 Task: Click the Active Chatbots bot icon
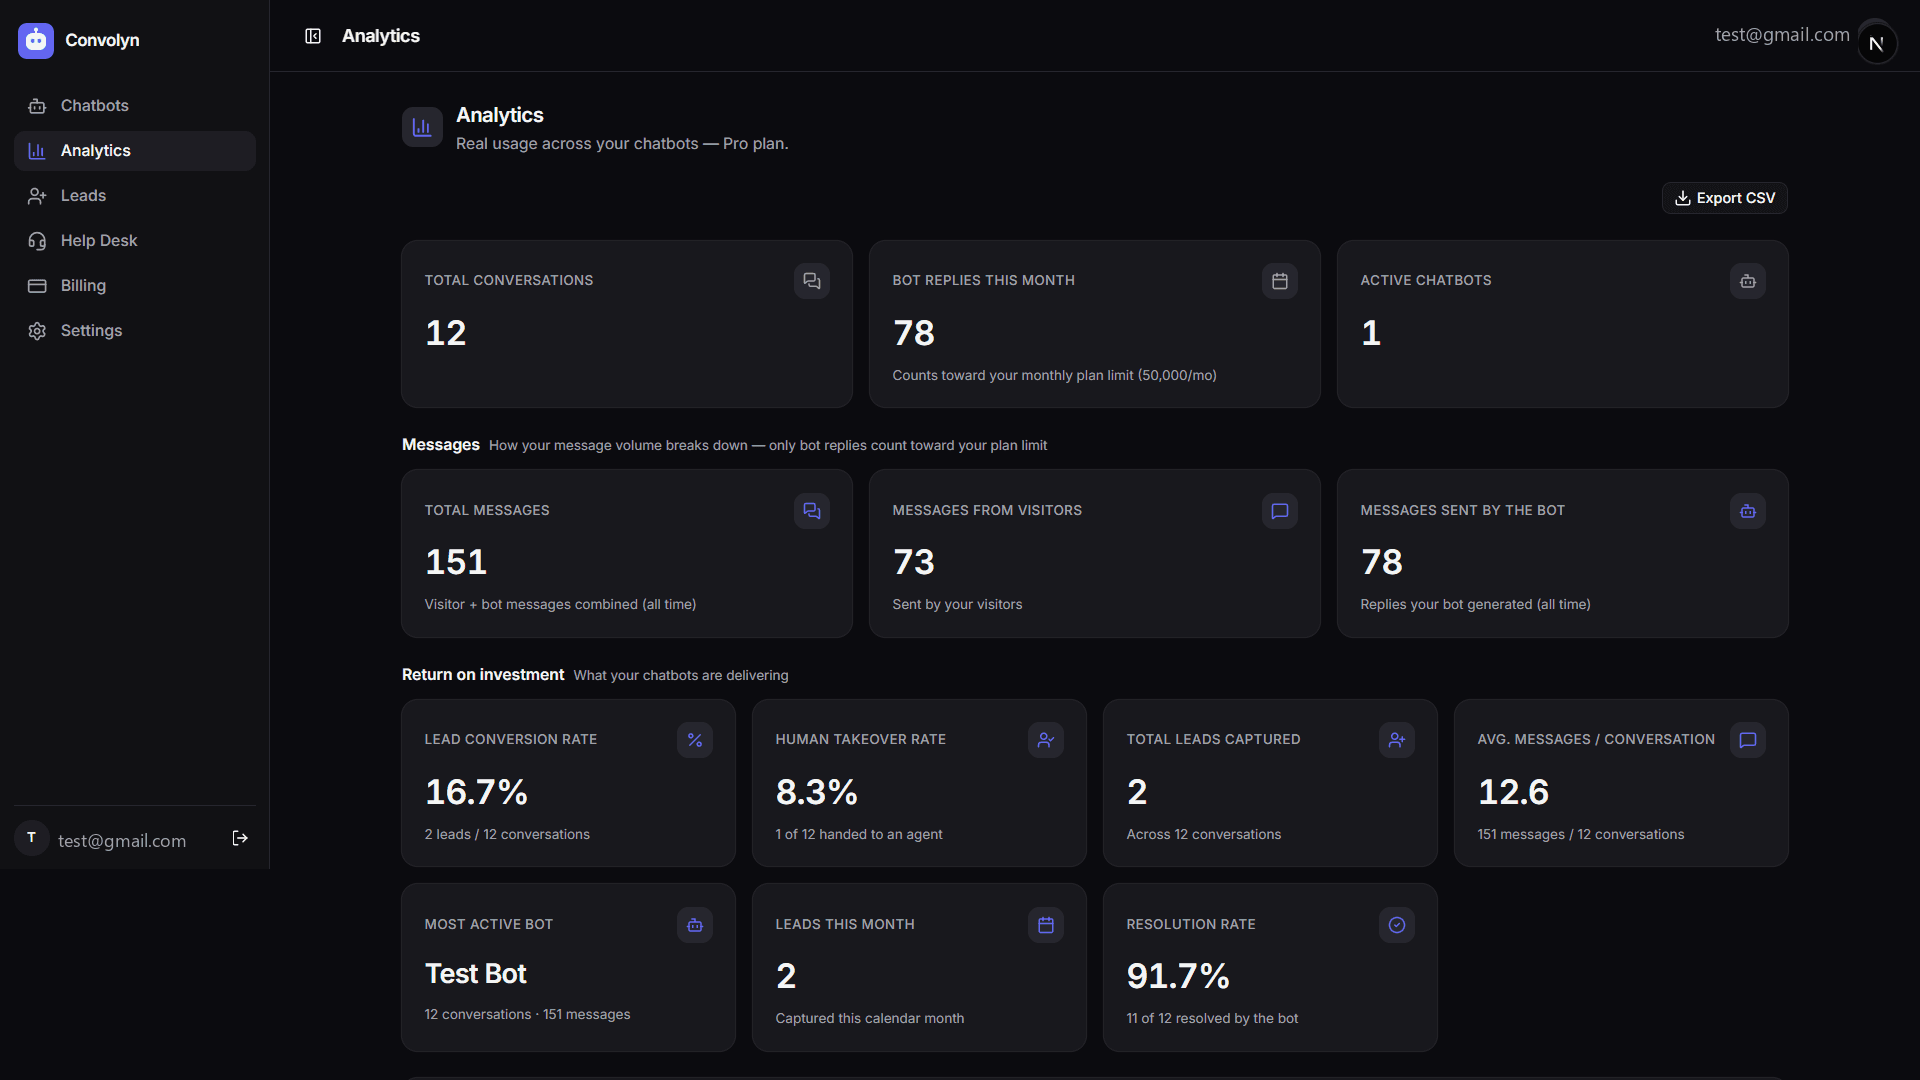pos(1748,281)
